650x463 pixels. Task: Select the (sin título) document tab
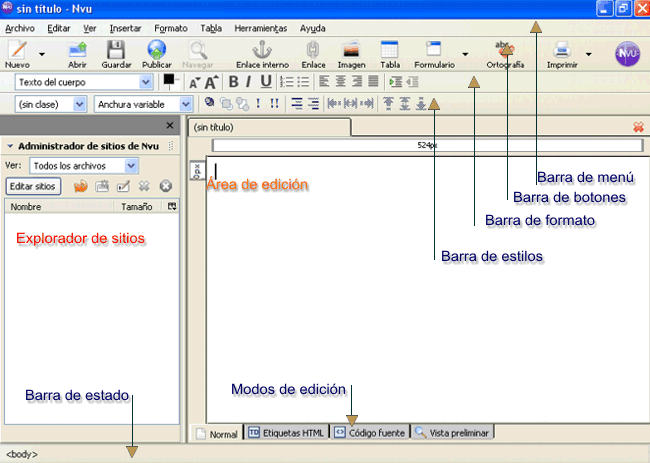269,127
